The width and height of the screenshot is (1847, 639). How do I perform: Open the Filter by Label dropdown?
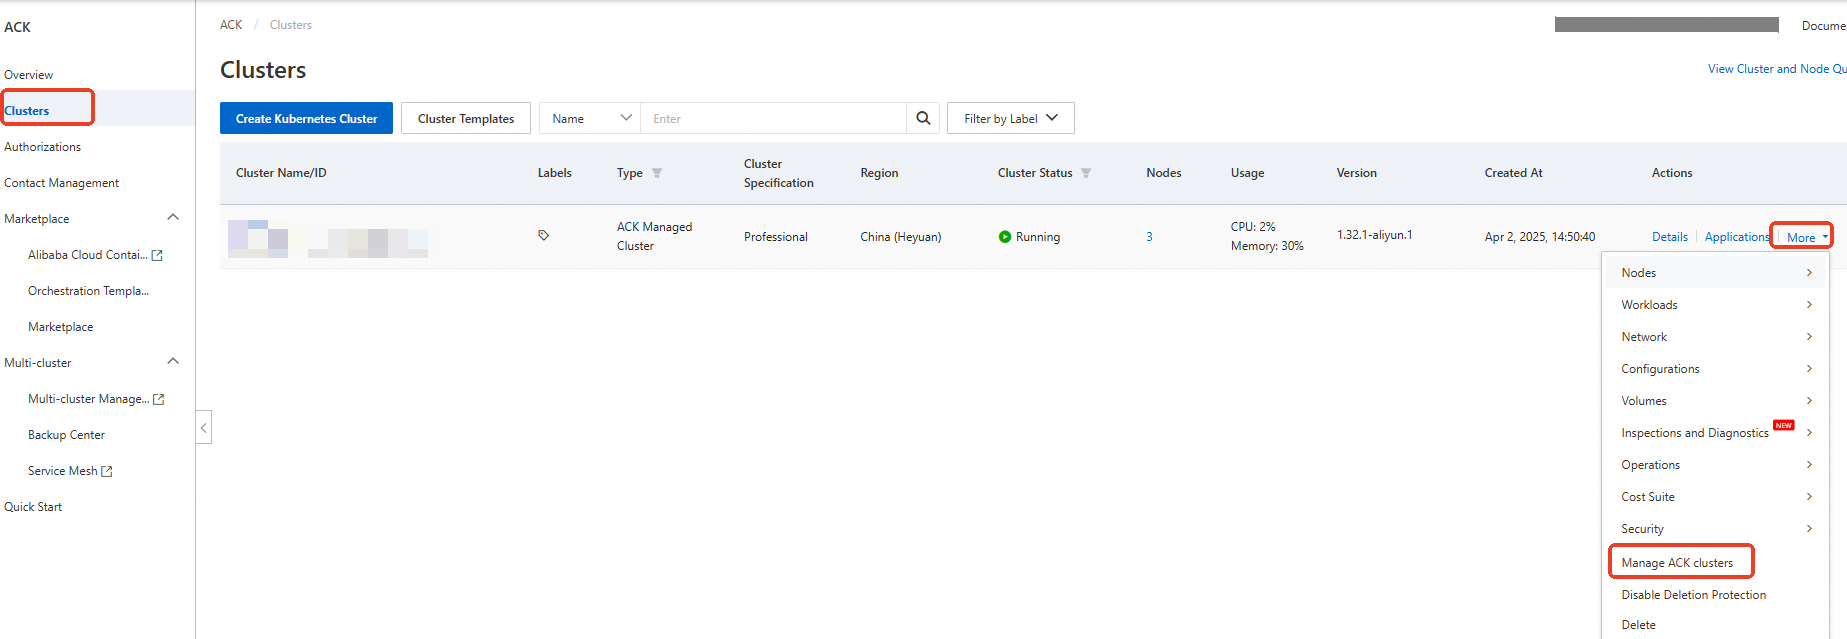tap(1010, 118)
